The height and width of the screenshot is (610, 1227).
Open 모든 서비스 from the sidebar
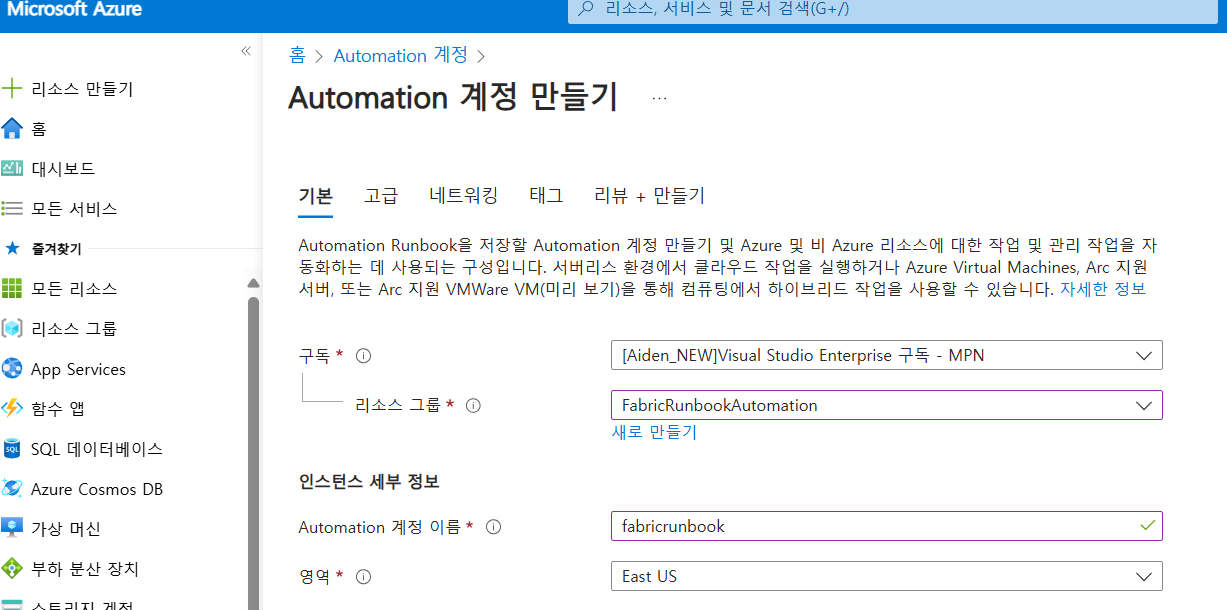tap(74, 209)
